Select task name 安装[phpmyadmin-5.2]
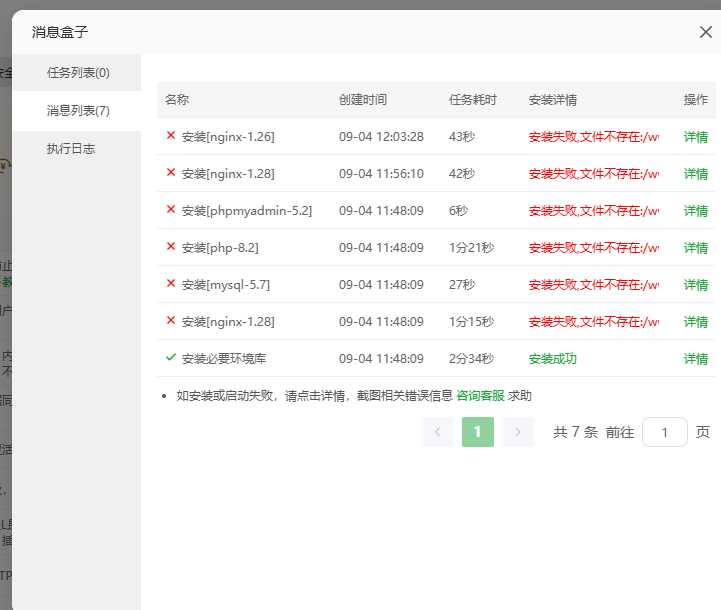The height and width of the screenshot is (610, 721). pyautogui.click(x=247, y=211)
